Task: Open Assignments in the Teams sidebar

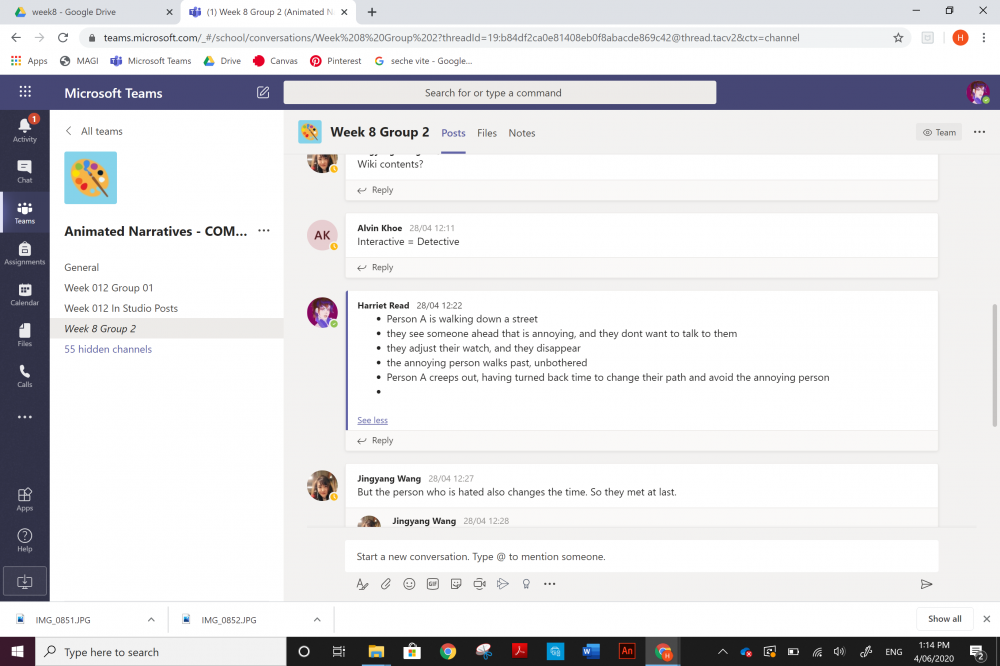Action: coord(24,253)
